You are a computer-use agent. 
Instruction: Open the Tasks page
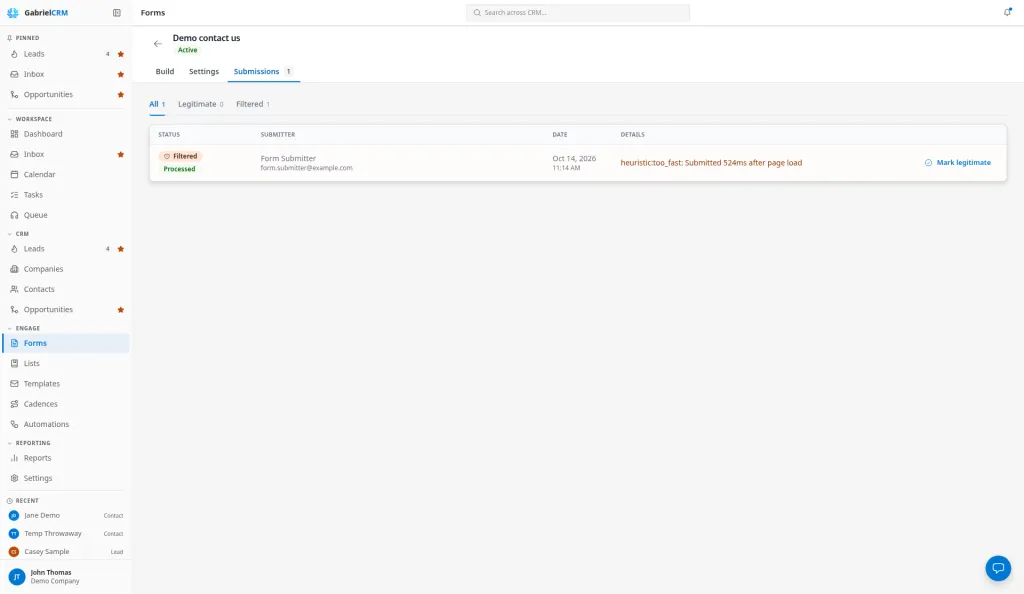tap(66, 195)
